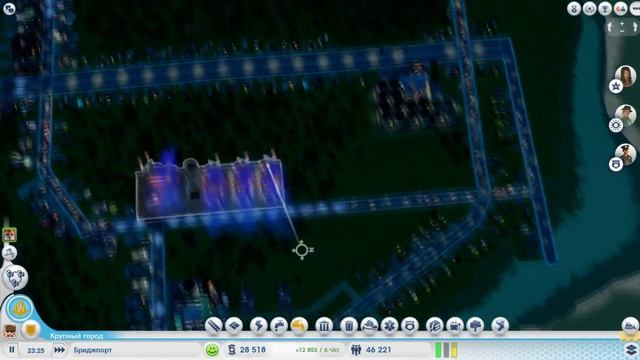Open the top-left view toggle icon
640x360 pixels.
coord(9,9)
